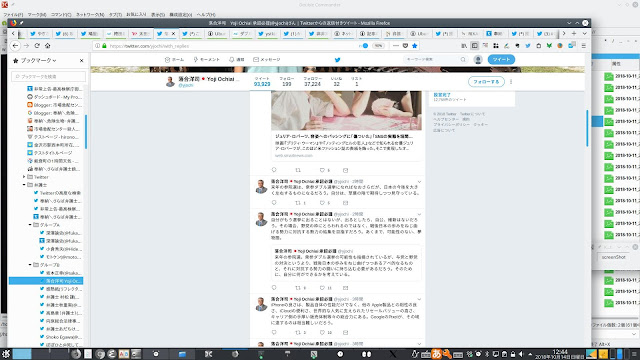Collapse the グループB bookmark folder
The image size is (640, 360).
pyautogui.click(x=30, y=265)
